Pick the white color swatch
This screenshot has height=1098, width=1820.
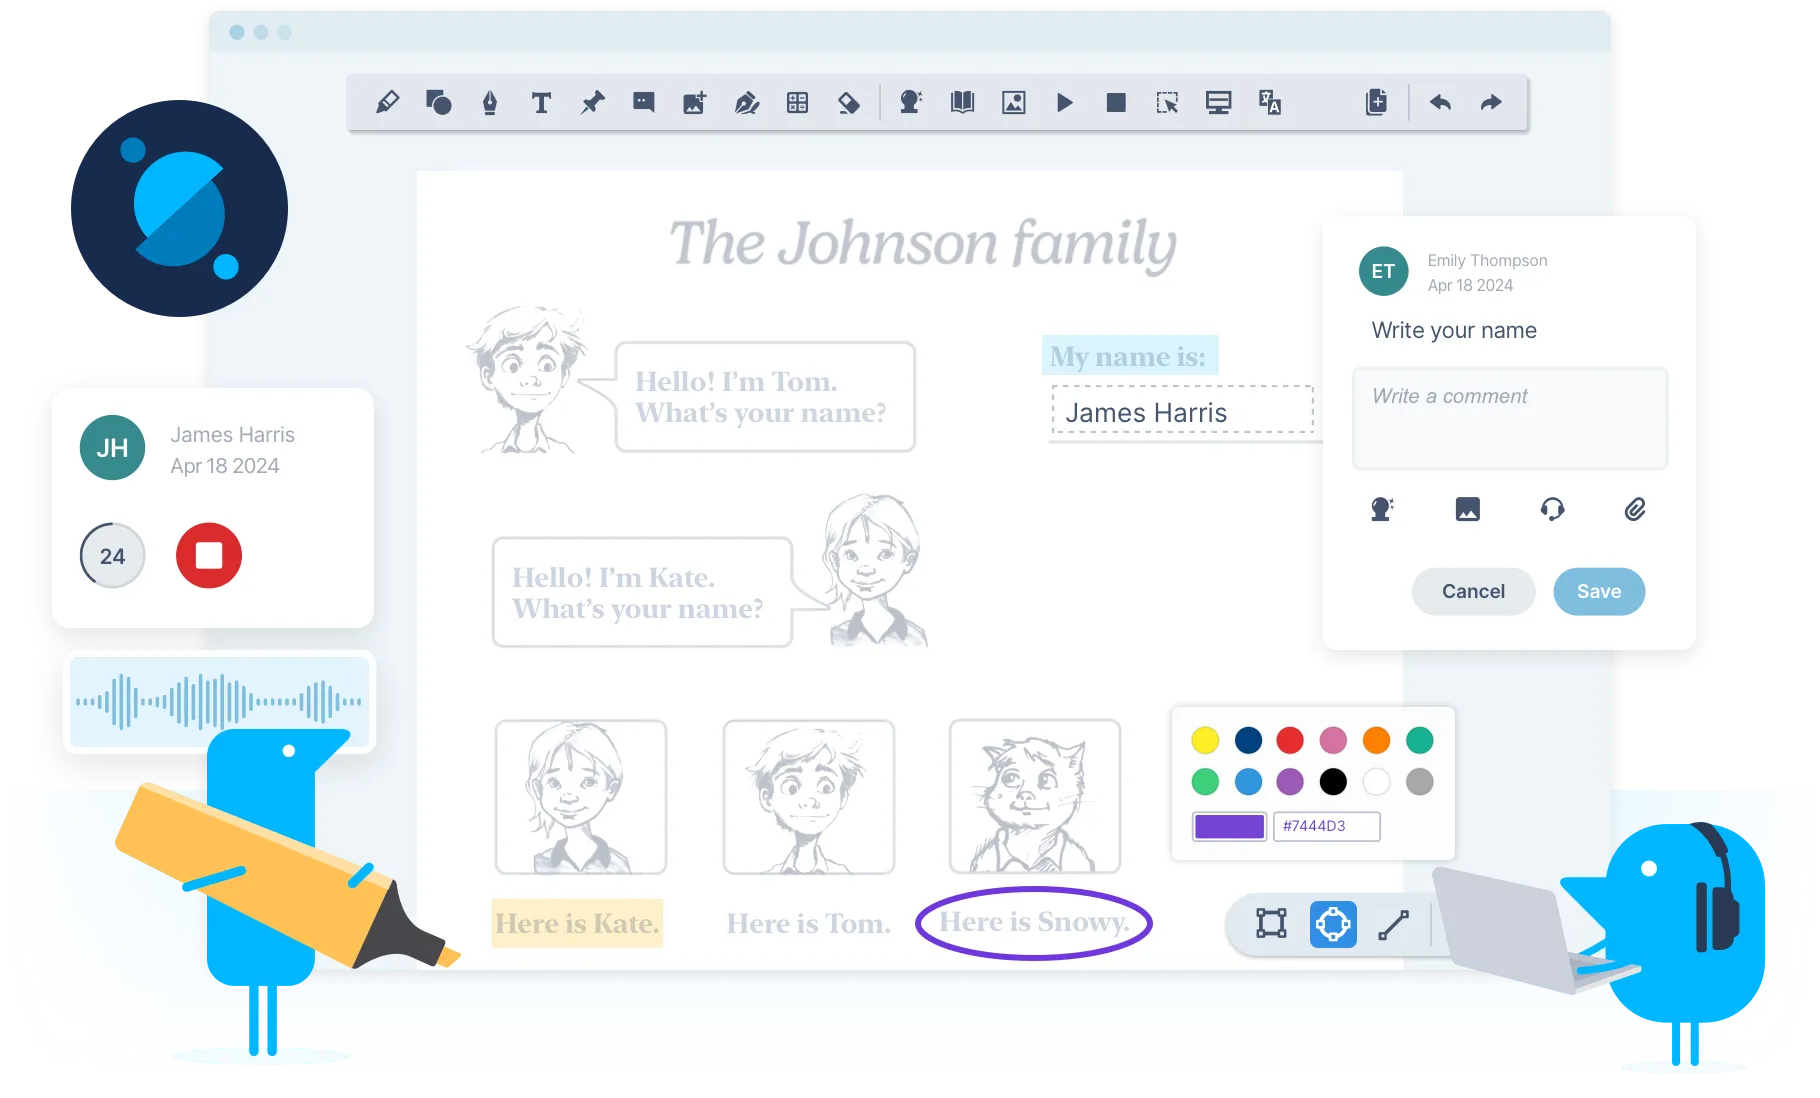[x=1376, y=781]
